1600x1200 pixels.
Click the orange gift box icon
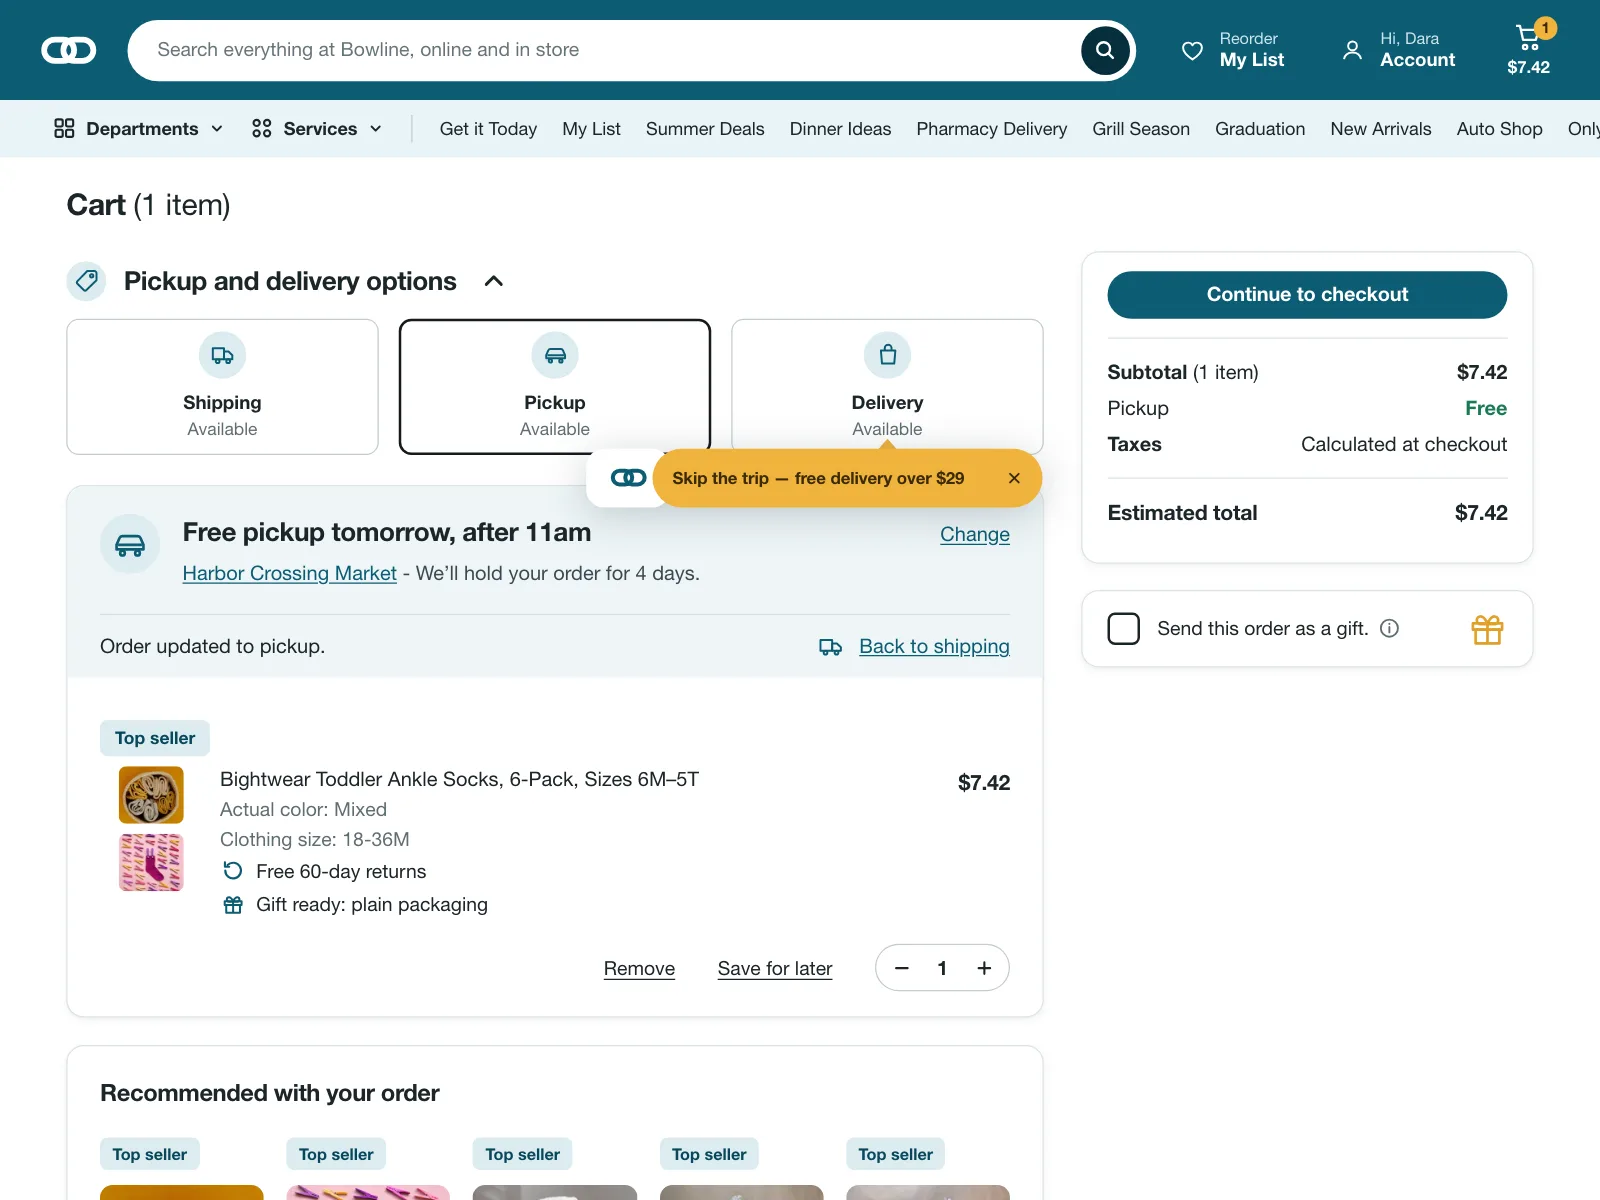pyautogui.click(x=1487, y=629)
